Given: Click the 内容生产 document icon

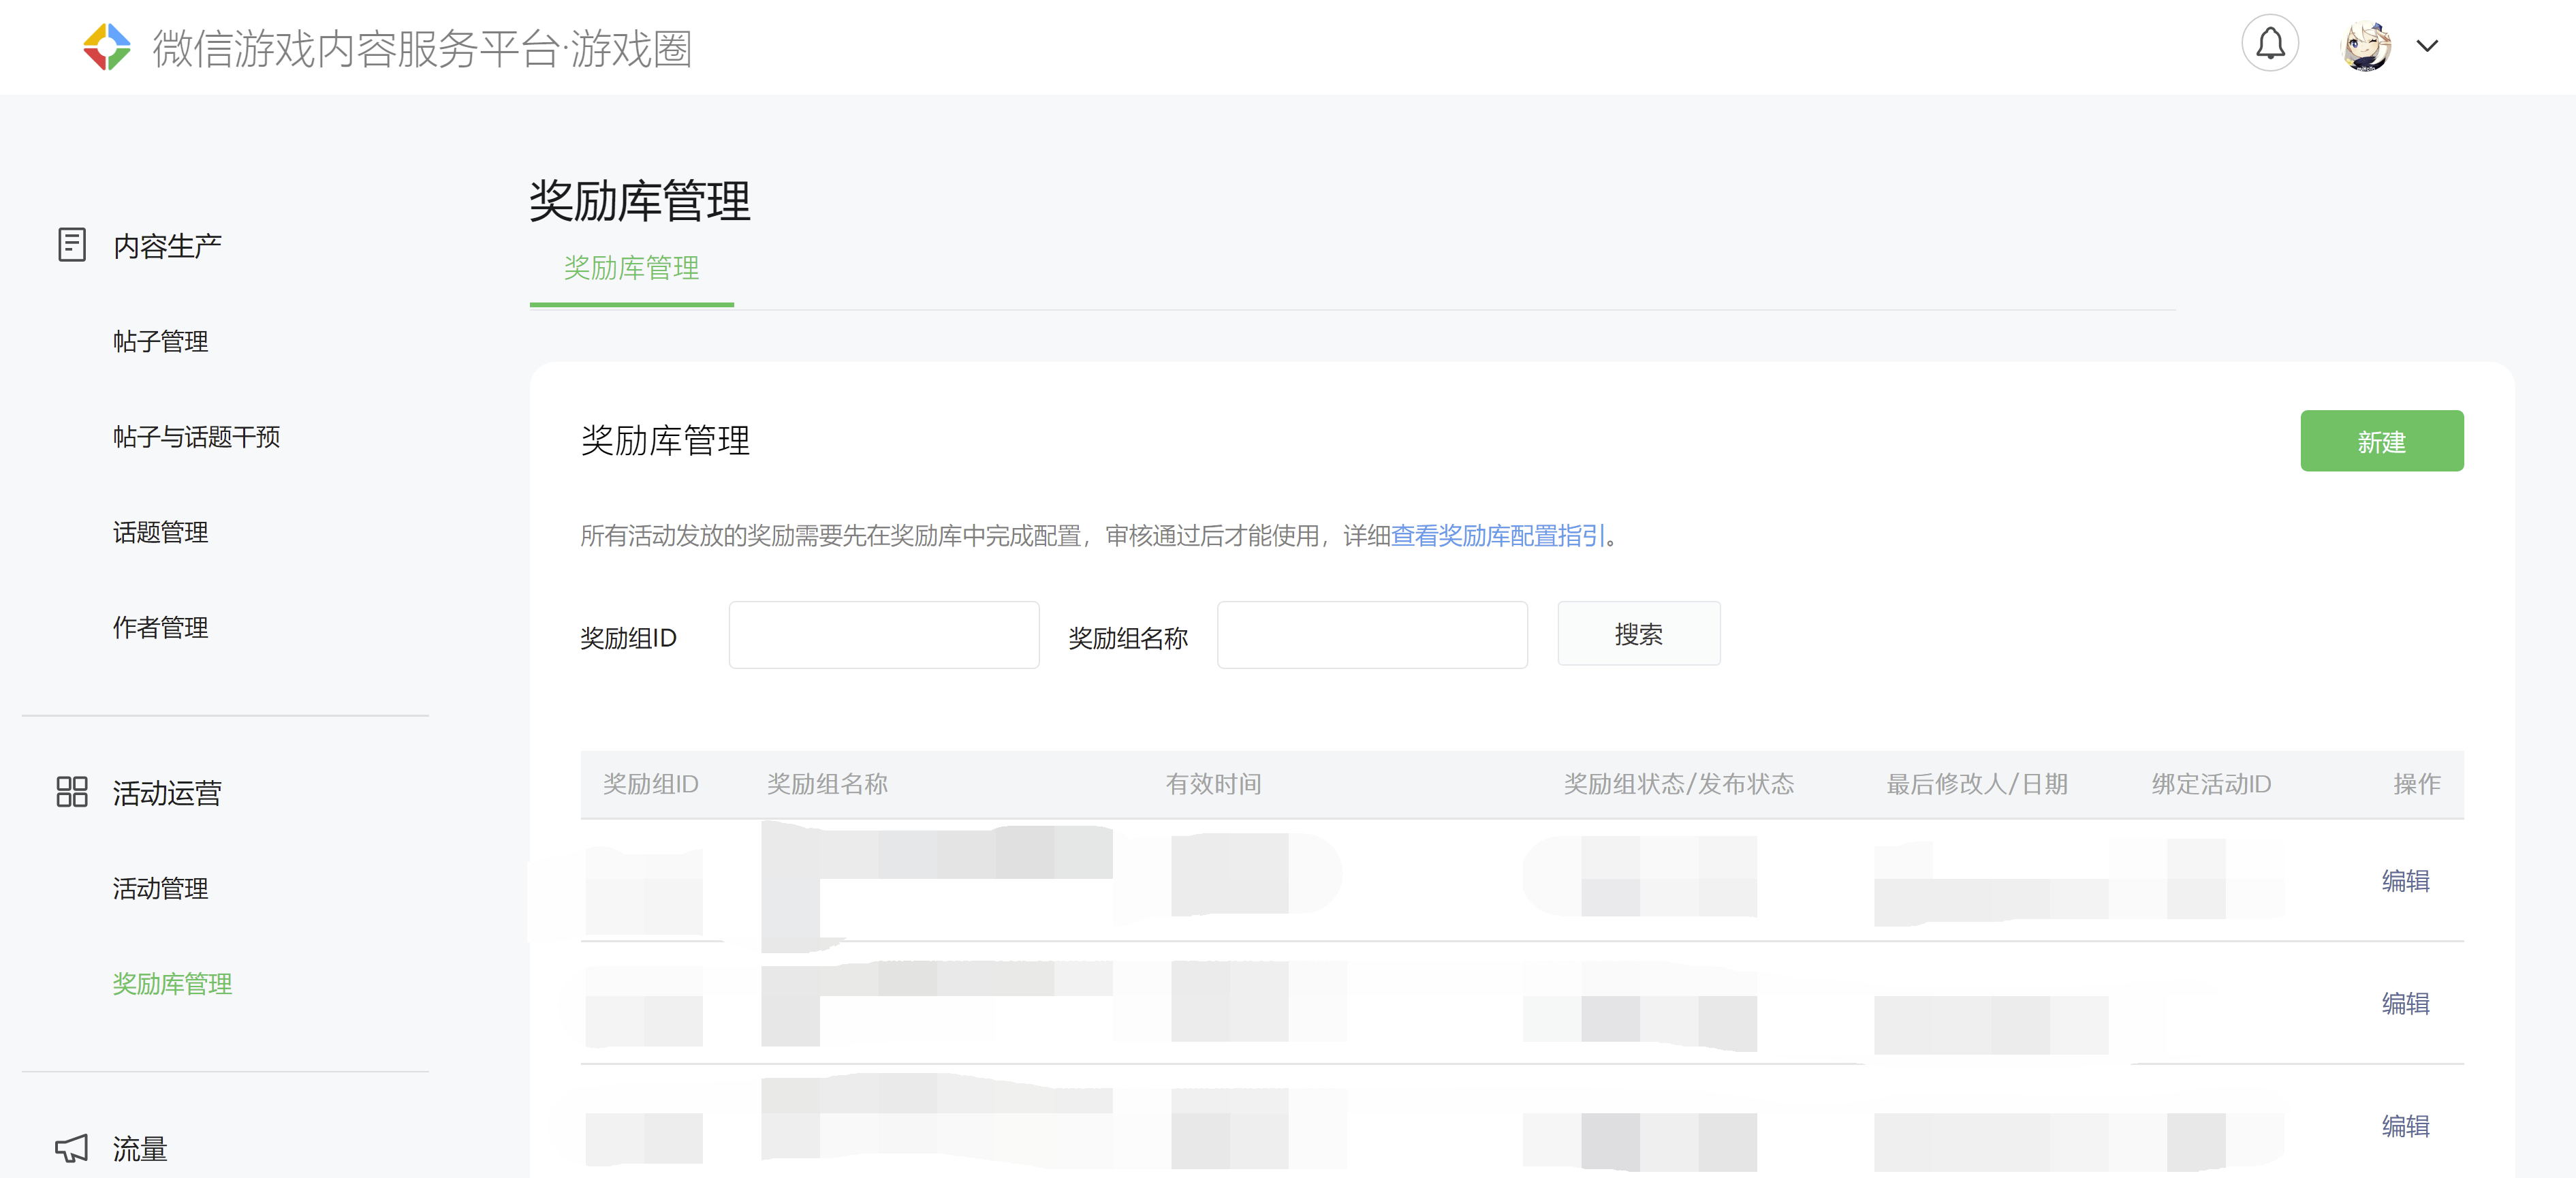Looking at the screenshot, I should point(72,245).
